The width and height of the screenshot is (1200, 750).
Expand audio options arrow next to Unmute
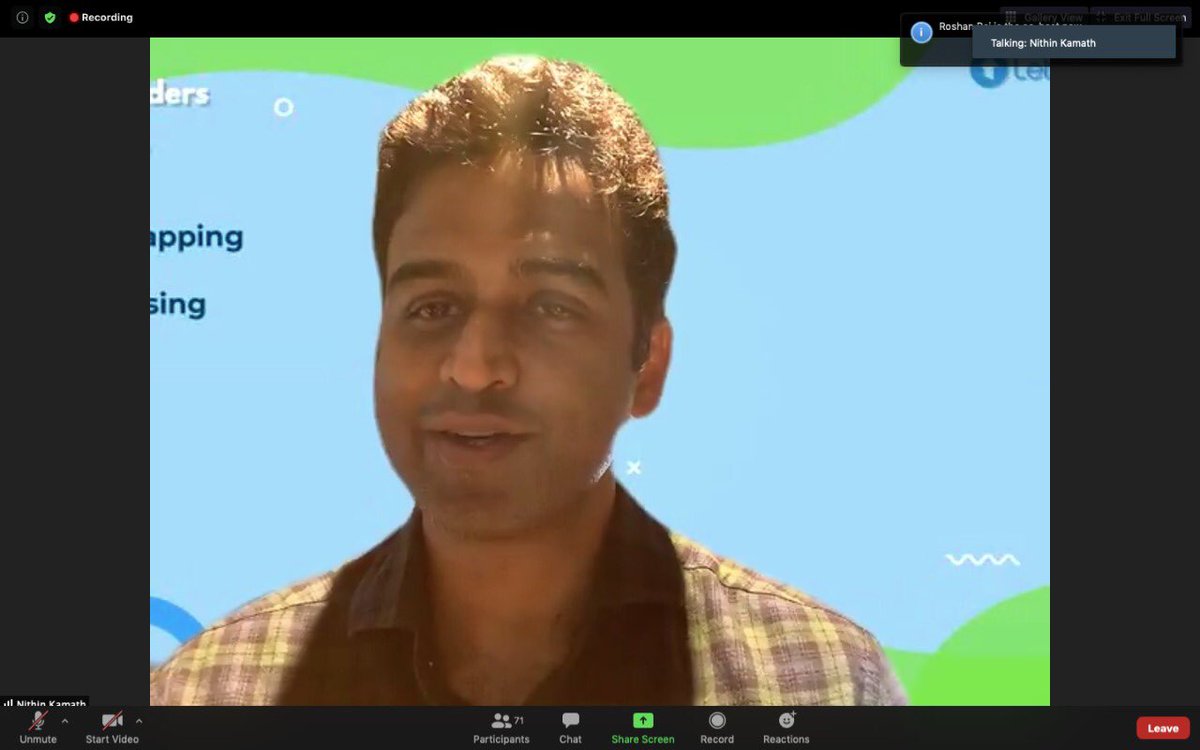click(x=65, y=721)
